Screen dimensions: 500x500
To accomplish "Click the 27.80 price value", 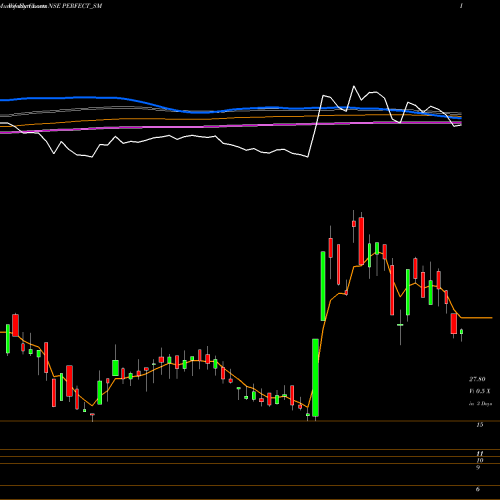I will tap(477, 379).
